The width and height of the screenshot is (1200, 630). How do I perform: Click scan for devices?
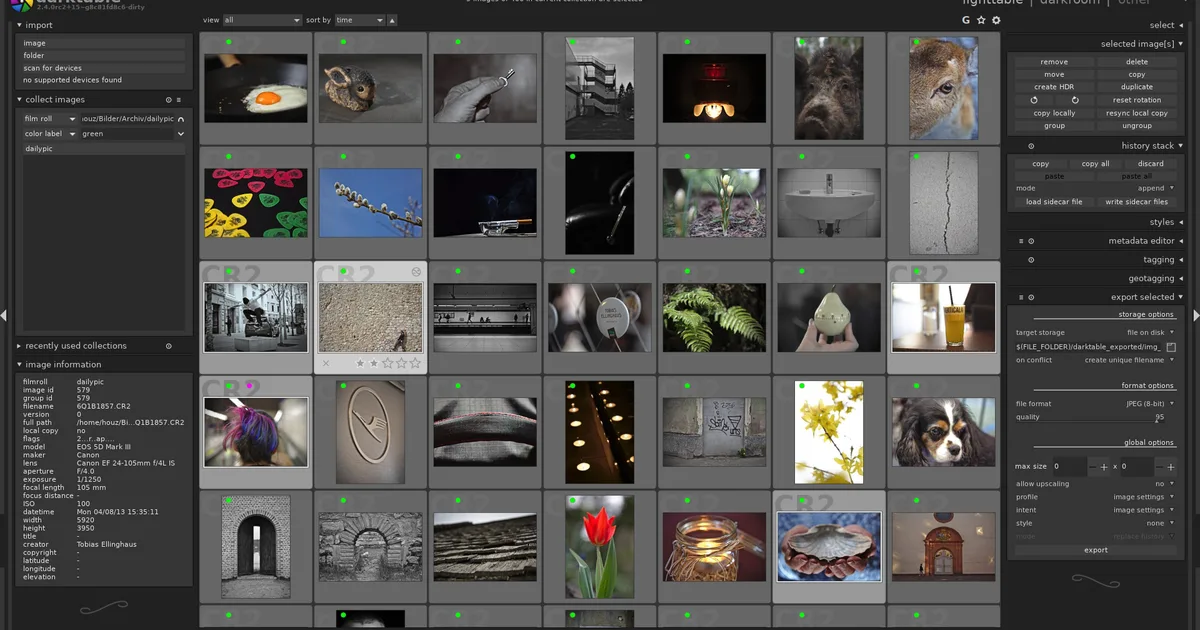click(x=102, y=68)
